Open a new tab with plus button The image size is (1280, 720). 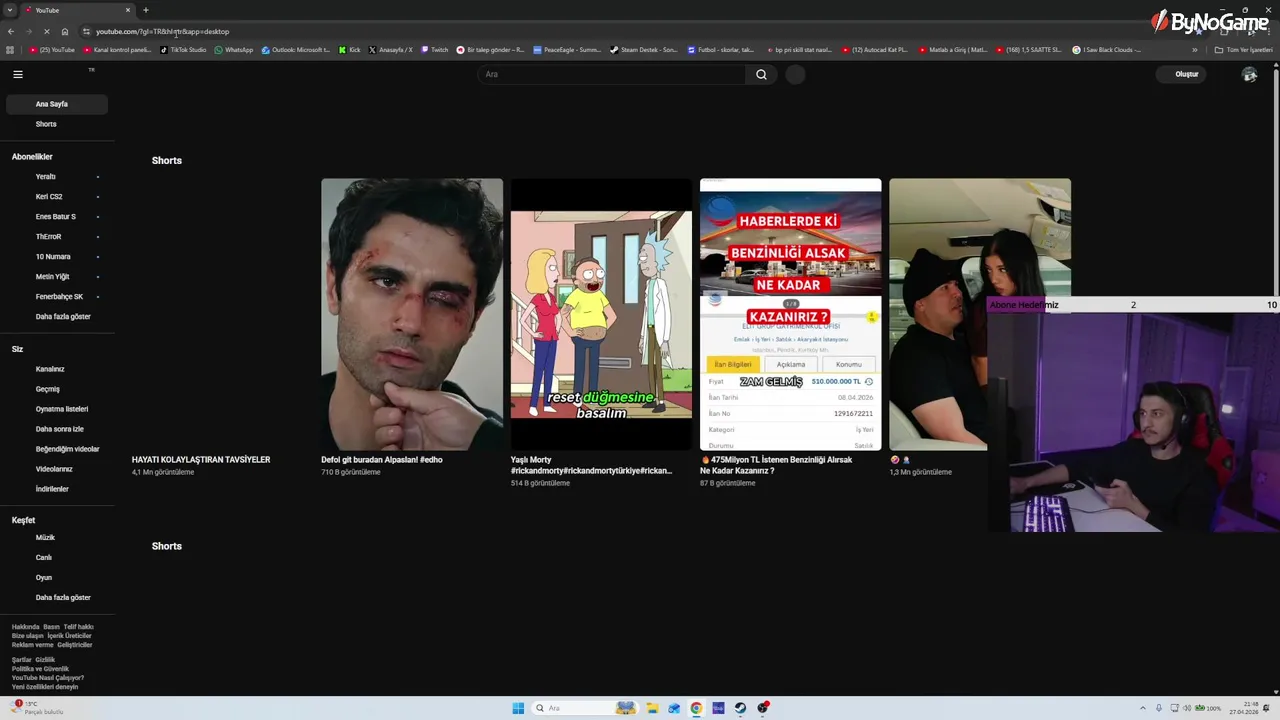point(146,10)
